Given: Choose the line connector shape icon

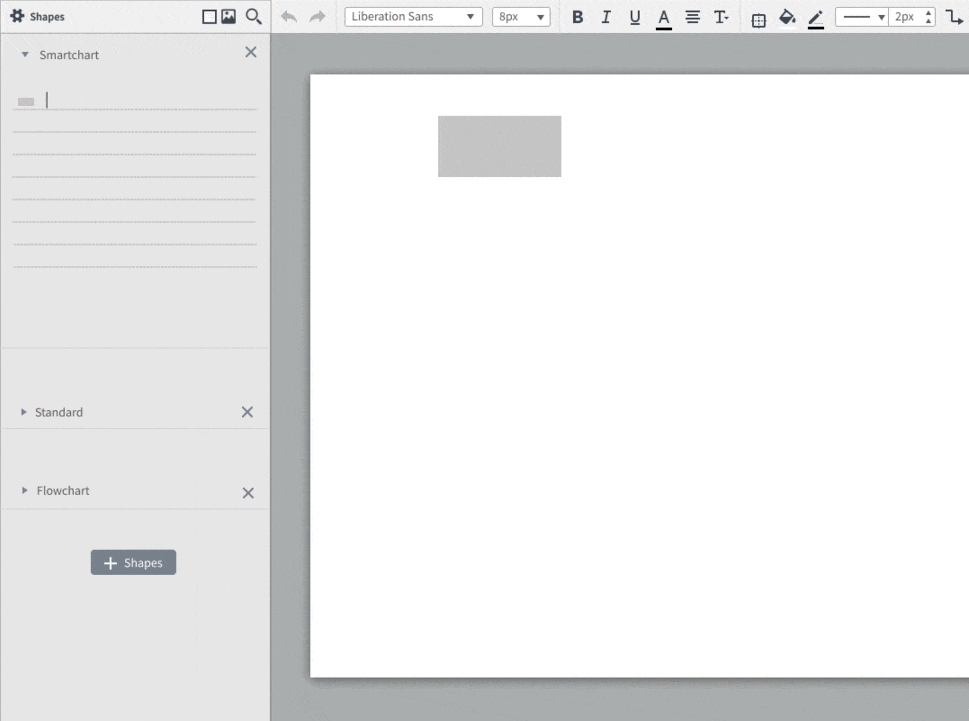Looking at the screenshot, I should [954, 17].
